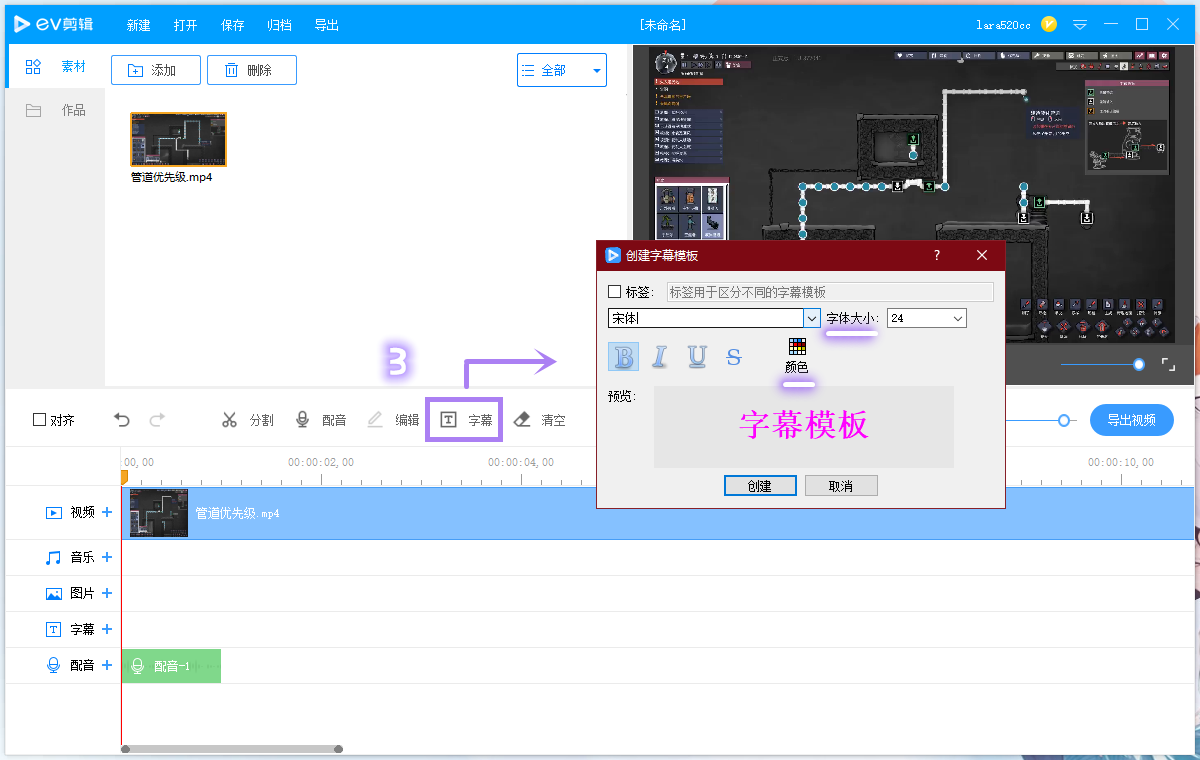Click the lara520cc account name
The width and height of the screenshot is (1200, 760).
tap(1003, 24)
